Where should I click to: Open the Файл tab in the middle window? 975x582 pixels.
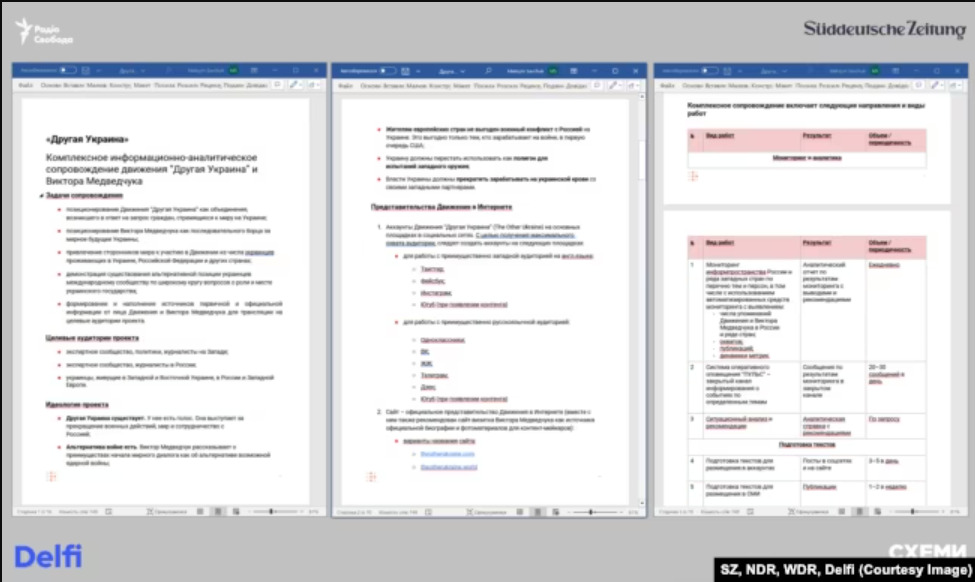pos(345,85)
